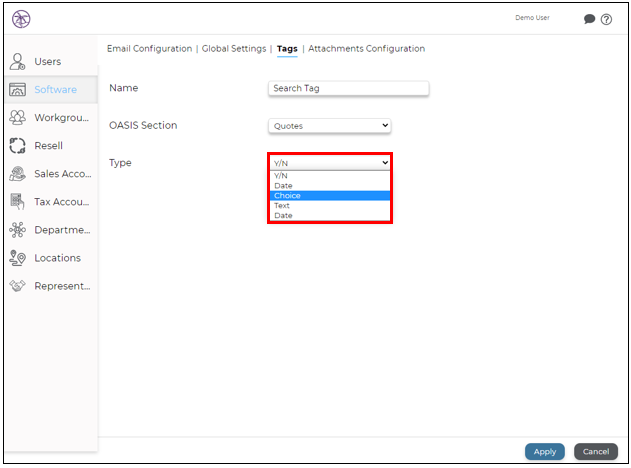631x468 pixels.
Task: Click the Locations map pin icon
Action: click(x=17, y=258)
